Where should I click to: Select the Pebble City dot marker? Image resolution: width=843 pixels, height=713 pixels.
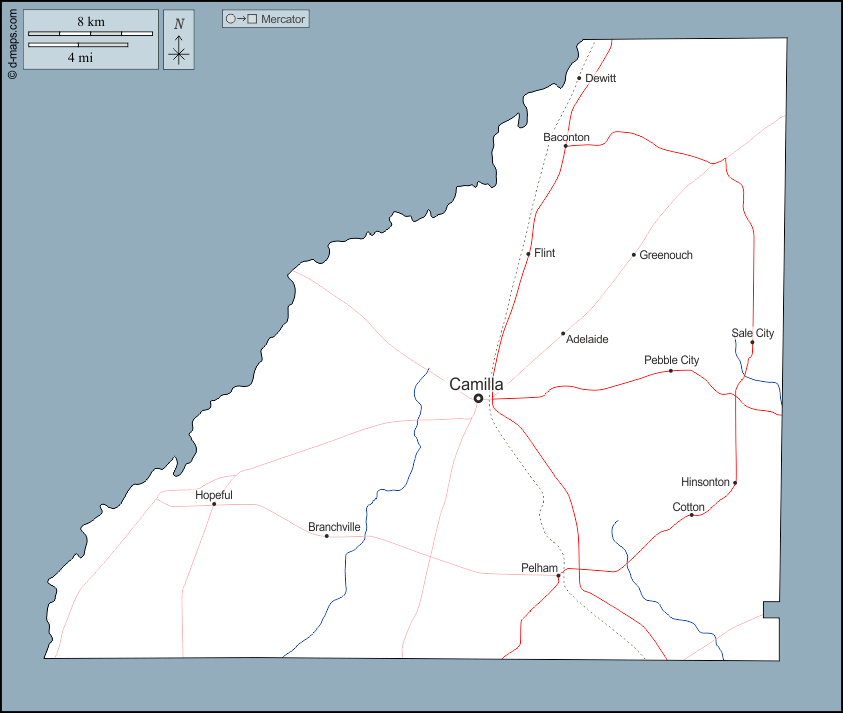pos(670,371)
